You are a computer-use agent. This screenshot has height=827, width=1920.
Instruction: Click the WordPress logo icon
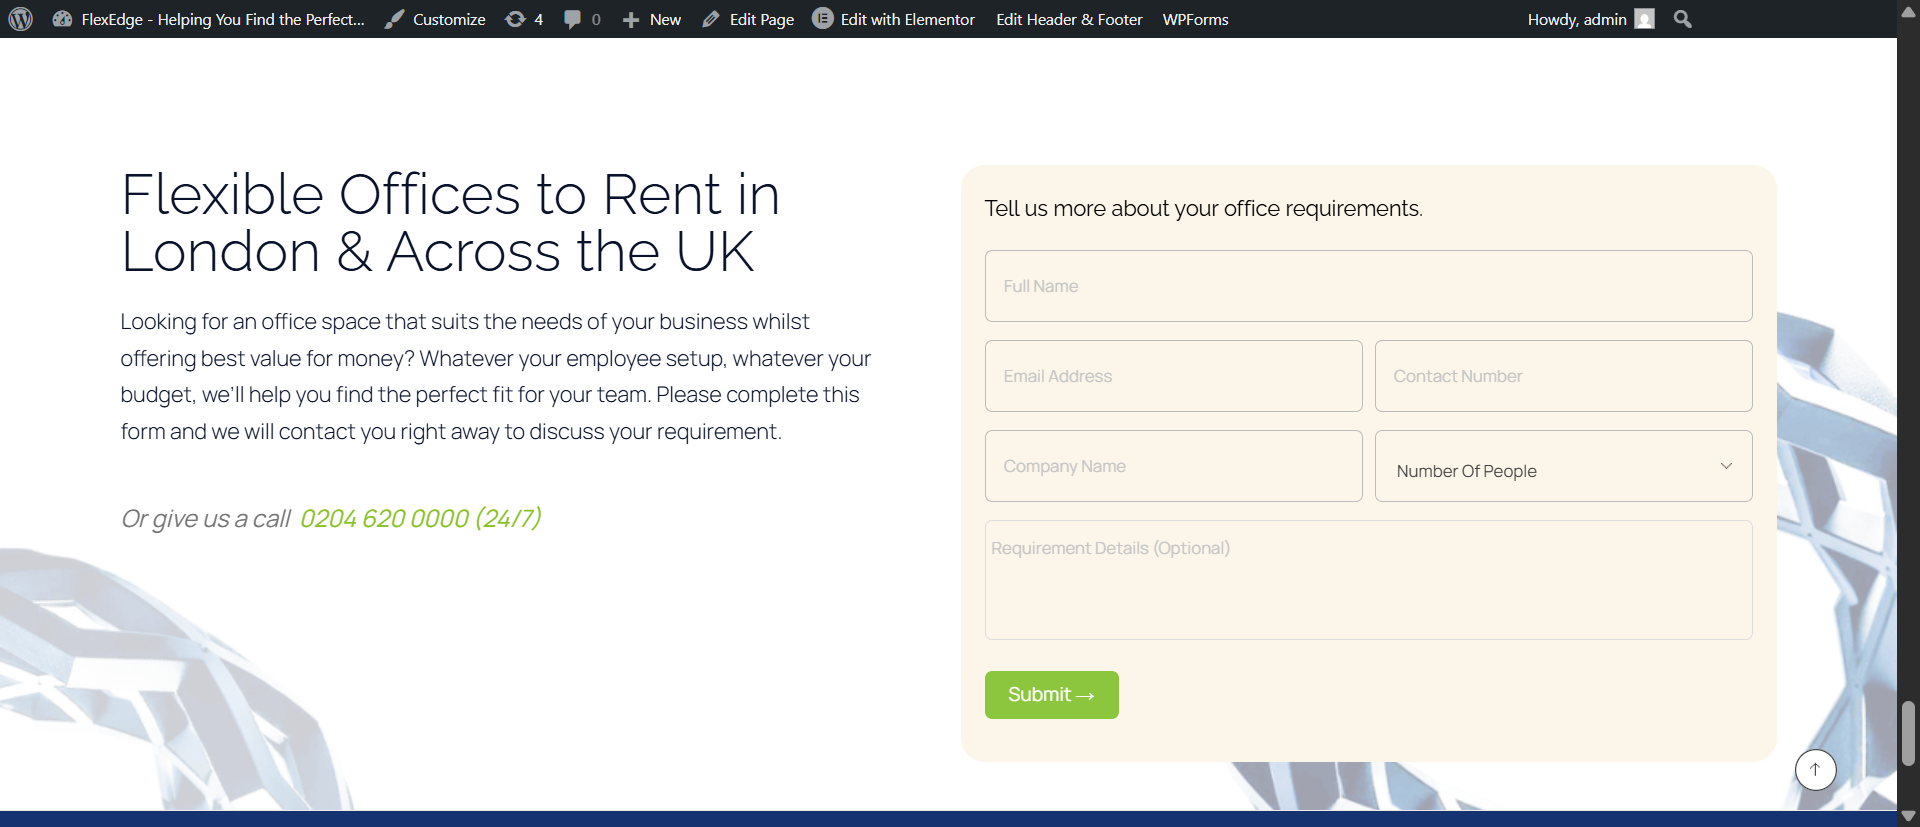coord(21,19)
